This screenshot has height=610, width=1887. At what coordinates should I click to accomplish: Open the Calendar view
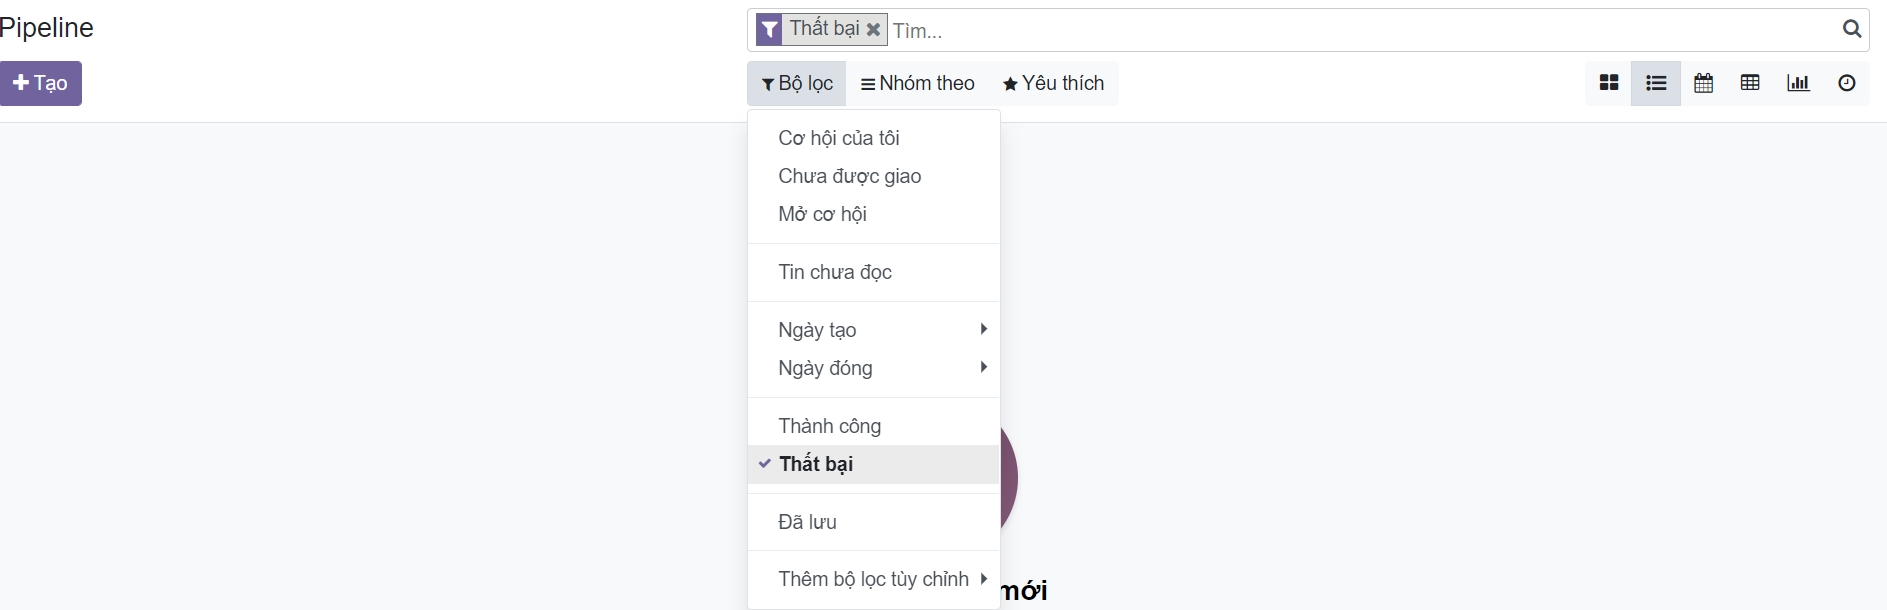click(1703, 83)
